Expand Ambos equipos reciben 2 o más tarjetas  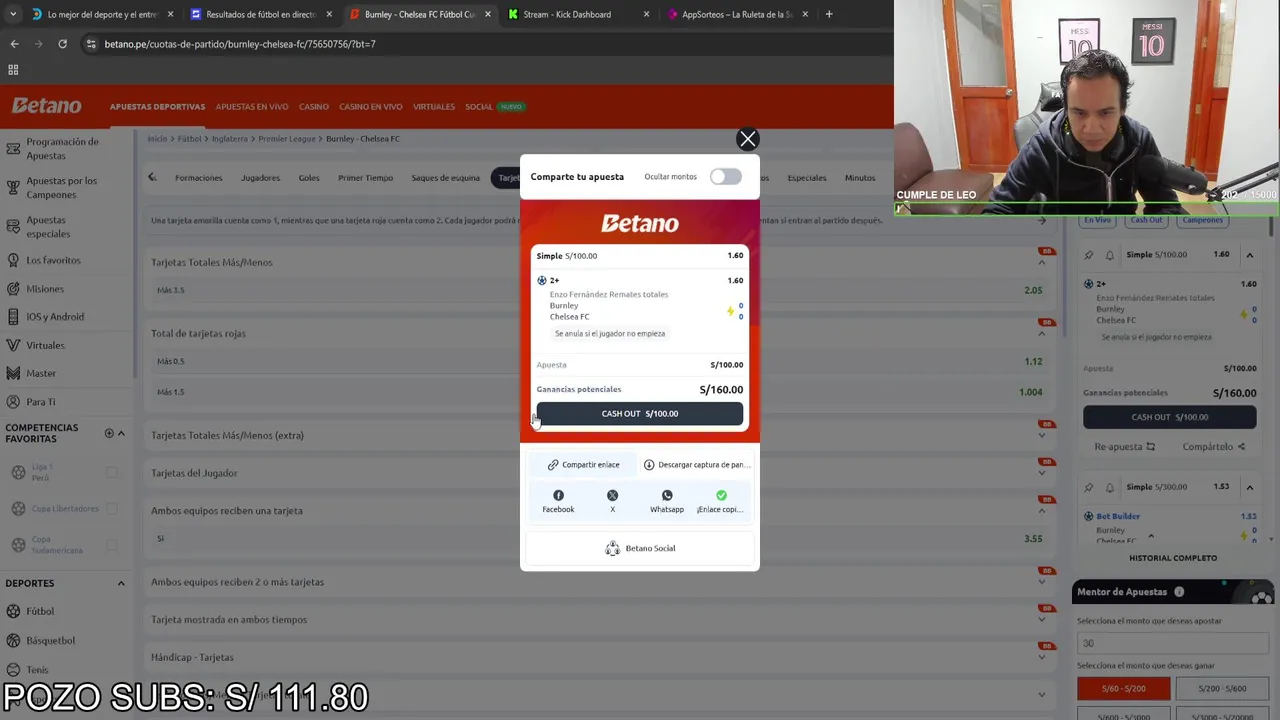1042,582
